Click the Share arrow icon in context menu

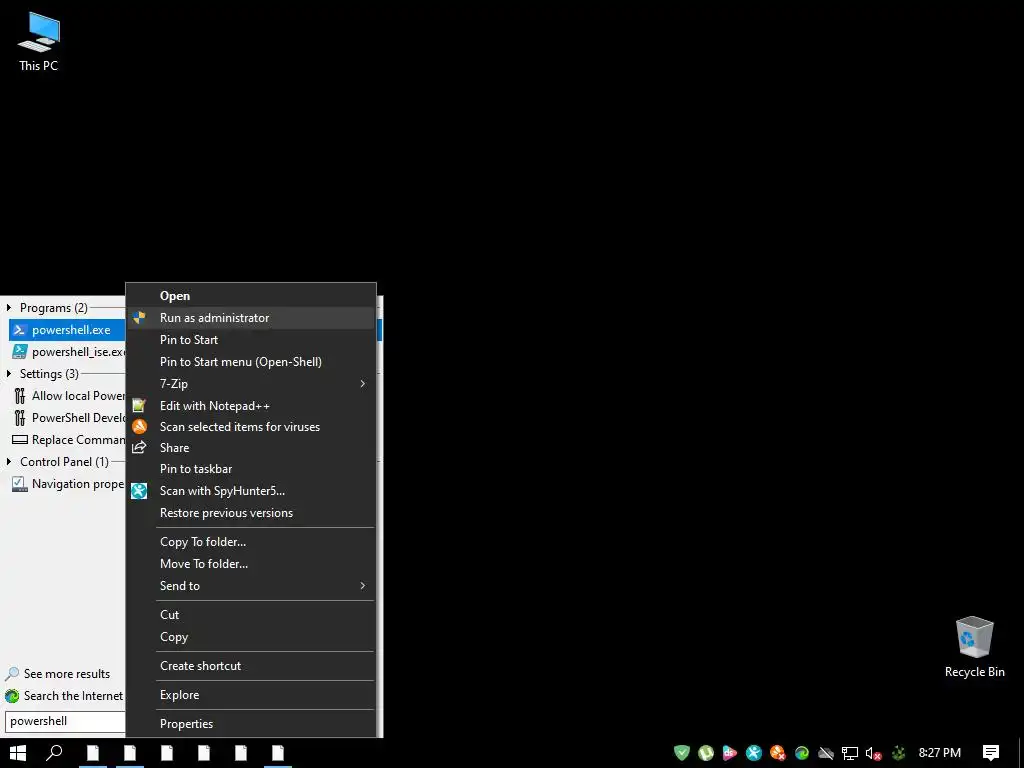pyautogui.click(x=139, y=447)
